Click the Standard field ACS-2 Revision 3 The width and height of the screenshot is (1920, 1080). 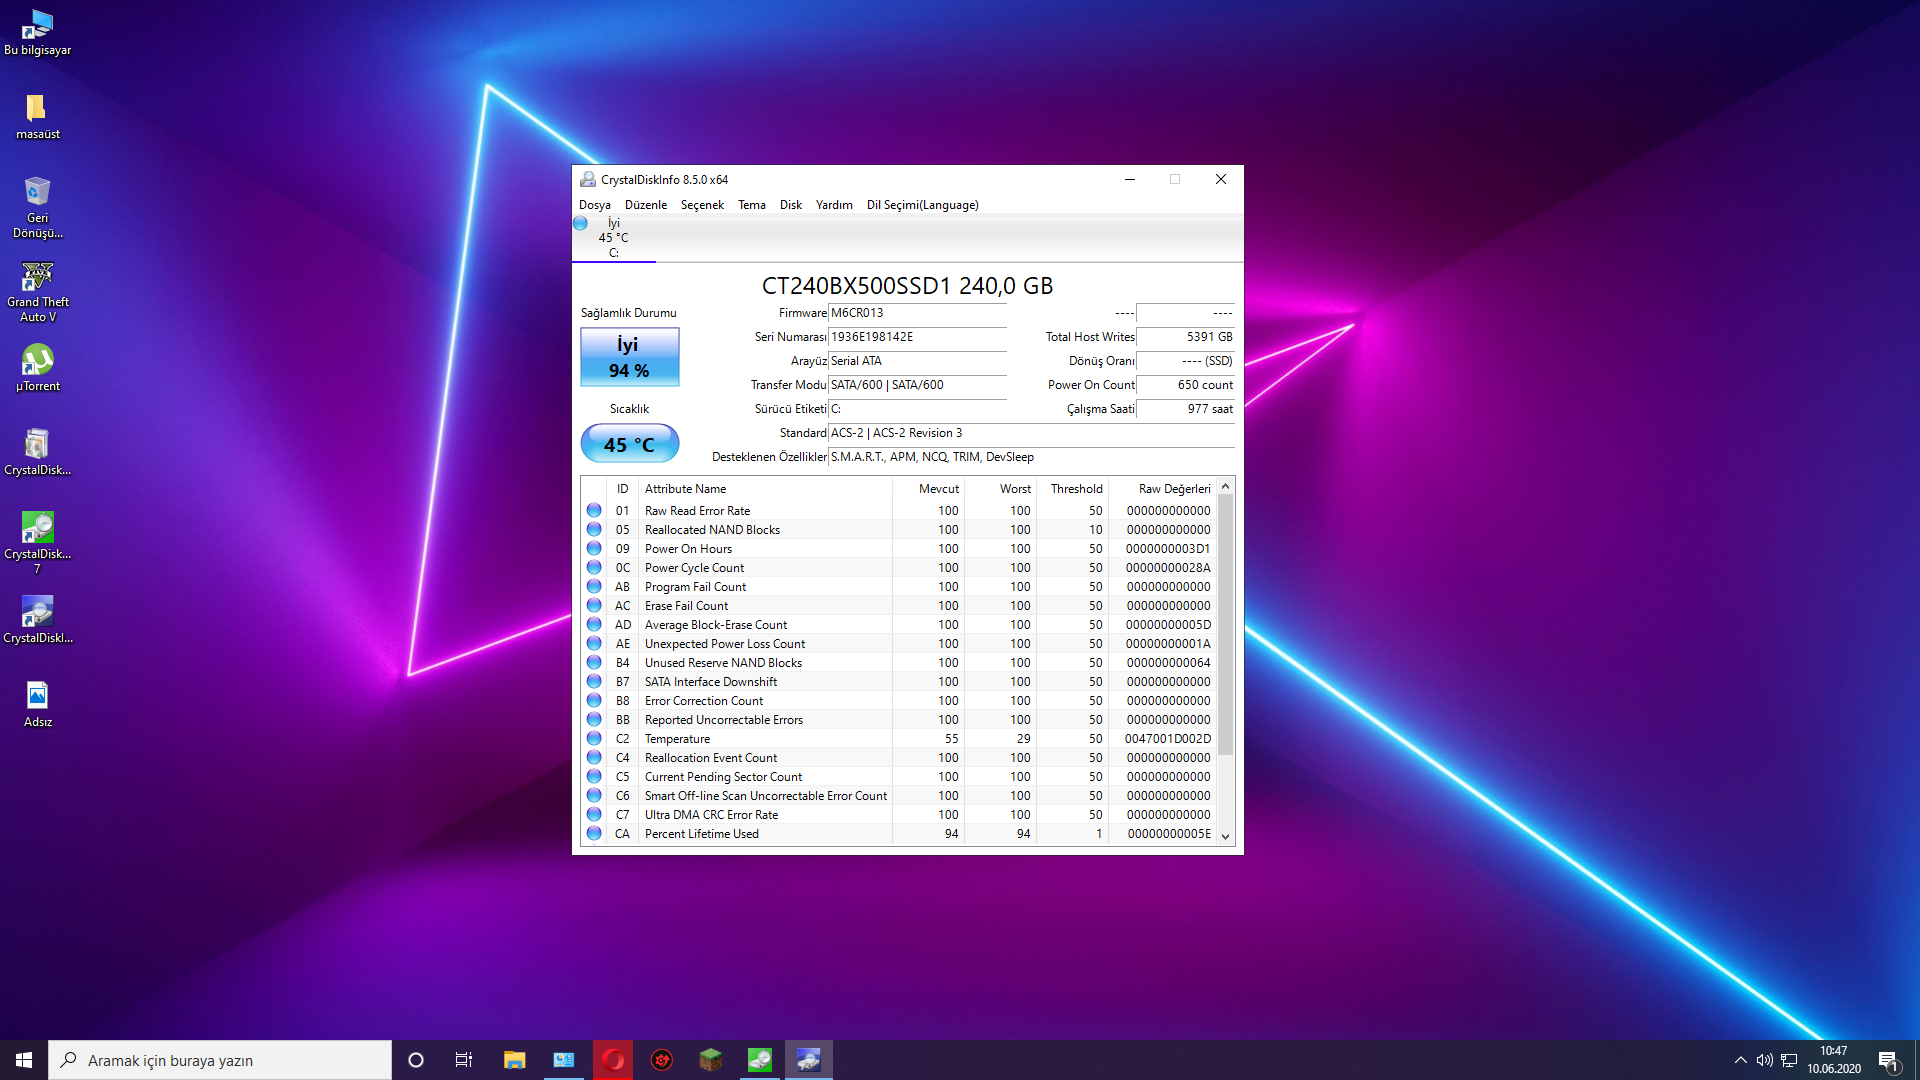tap(1031, 433)
